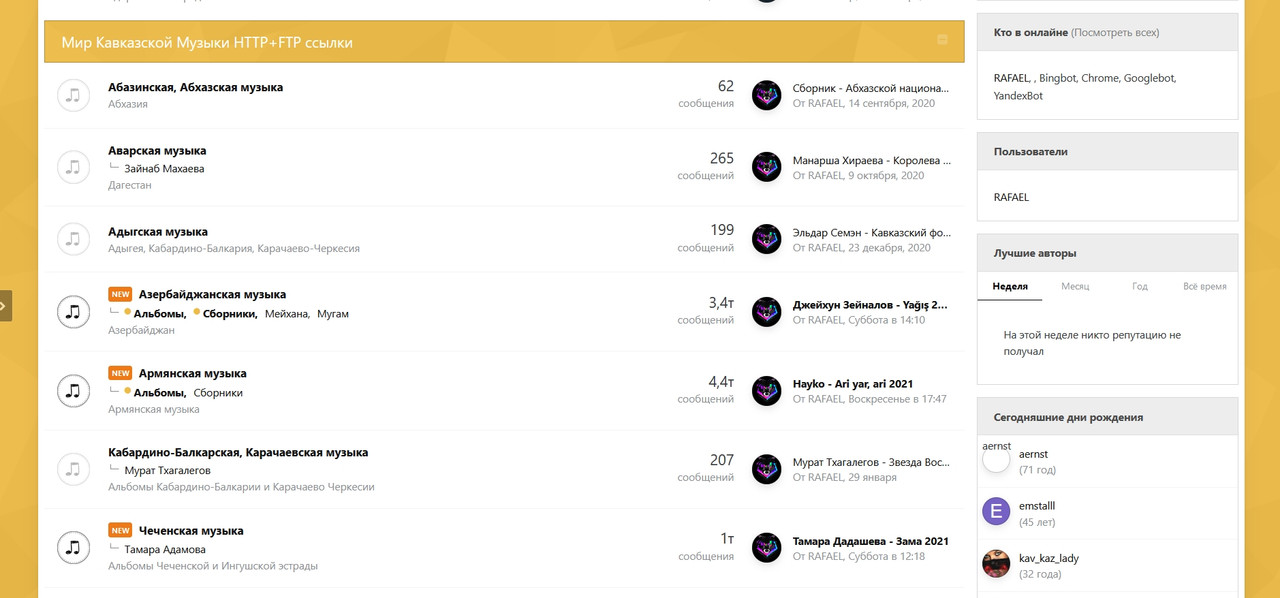Open RAFAEL avatar in the Аварская музыка row
The height and width of the screenshot is (598, 1280).
(766, 167)
